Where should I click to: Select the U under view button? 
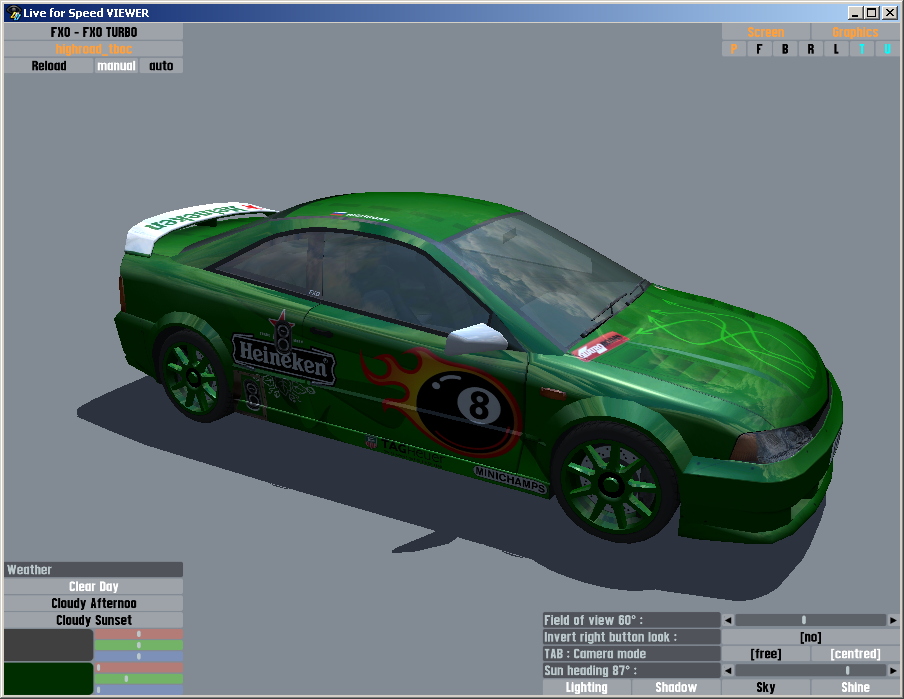[x=887, y=49]
